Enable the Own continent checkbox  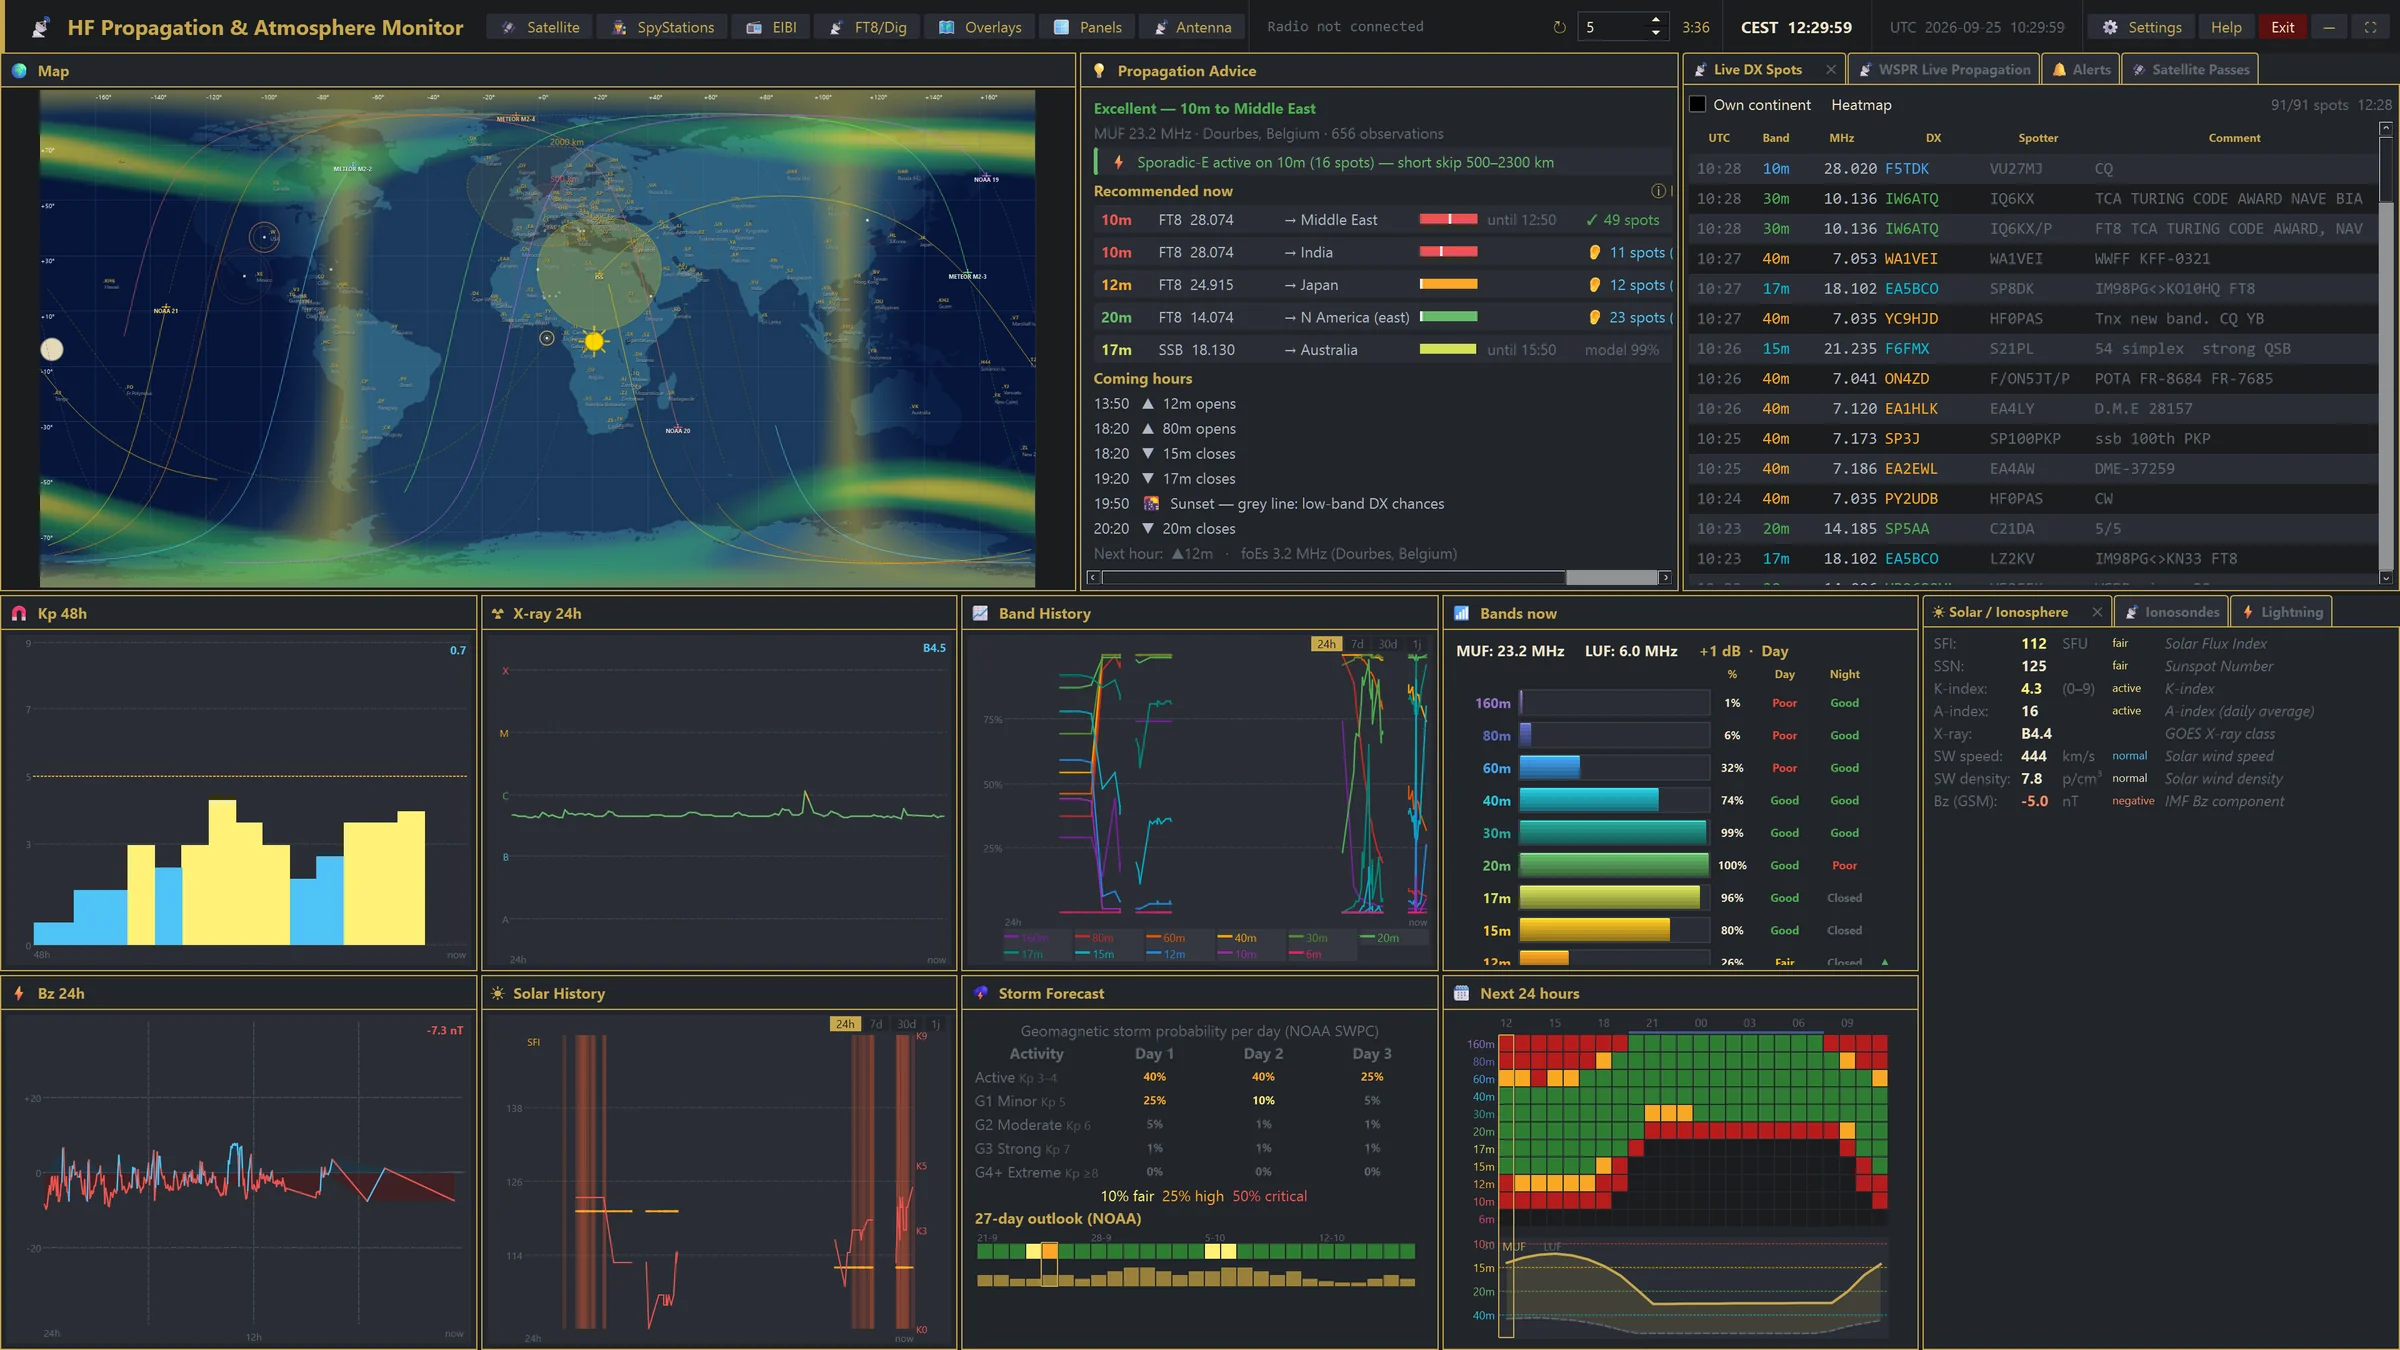tap(1697, 104)
